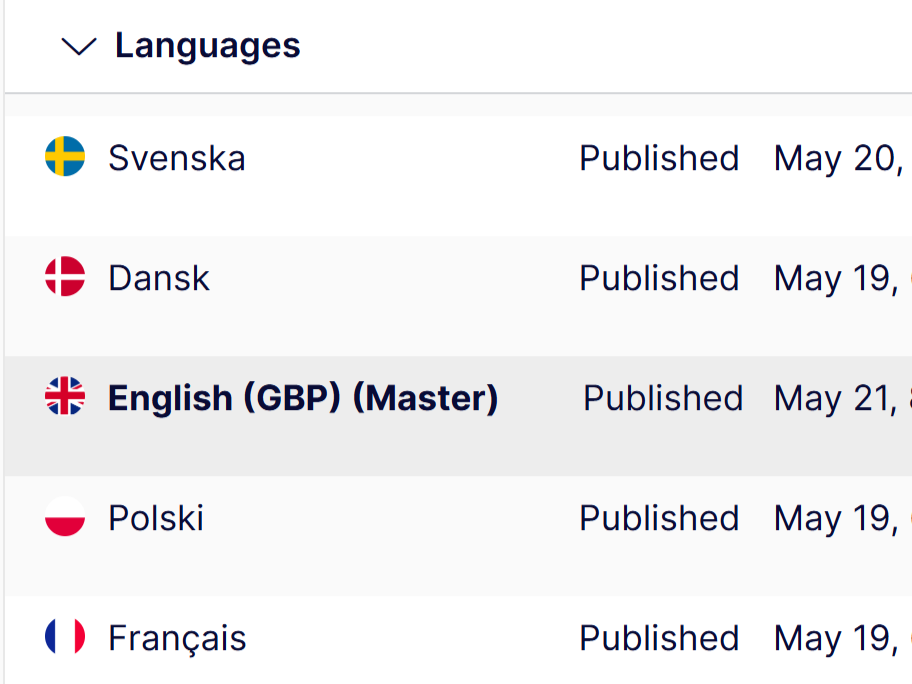Click the Polish flag icon
This screenshot has height=684, width=912.
(65, 516)
